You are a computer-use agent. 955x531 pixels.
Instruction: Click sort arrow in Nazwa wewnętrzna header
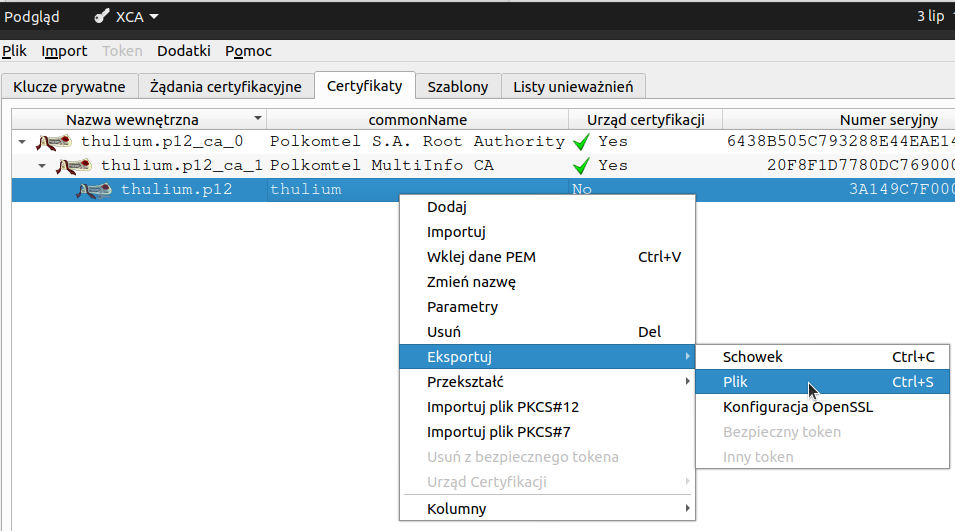pyautogui.click(x=258, y=118)
